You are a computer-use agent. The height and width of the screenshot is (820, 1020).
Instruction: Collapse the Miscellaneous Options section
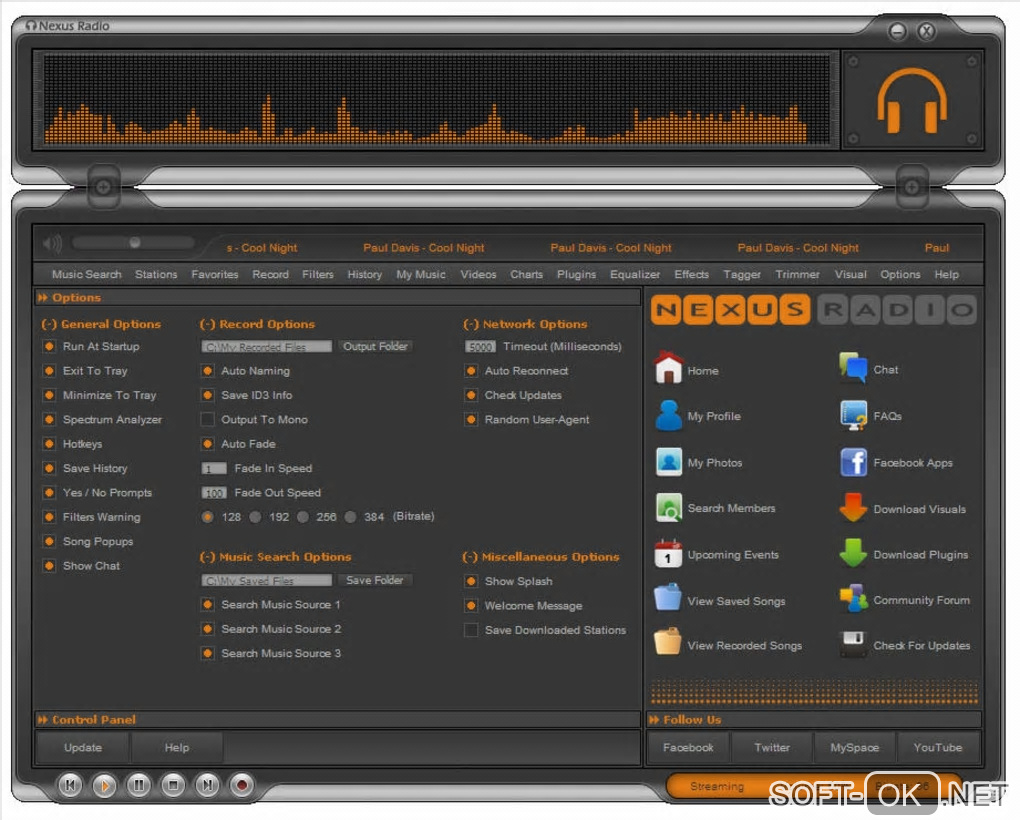point(470,557)
